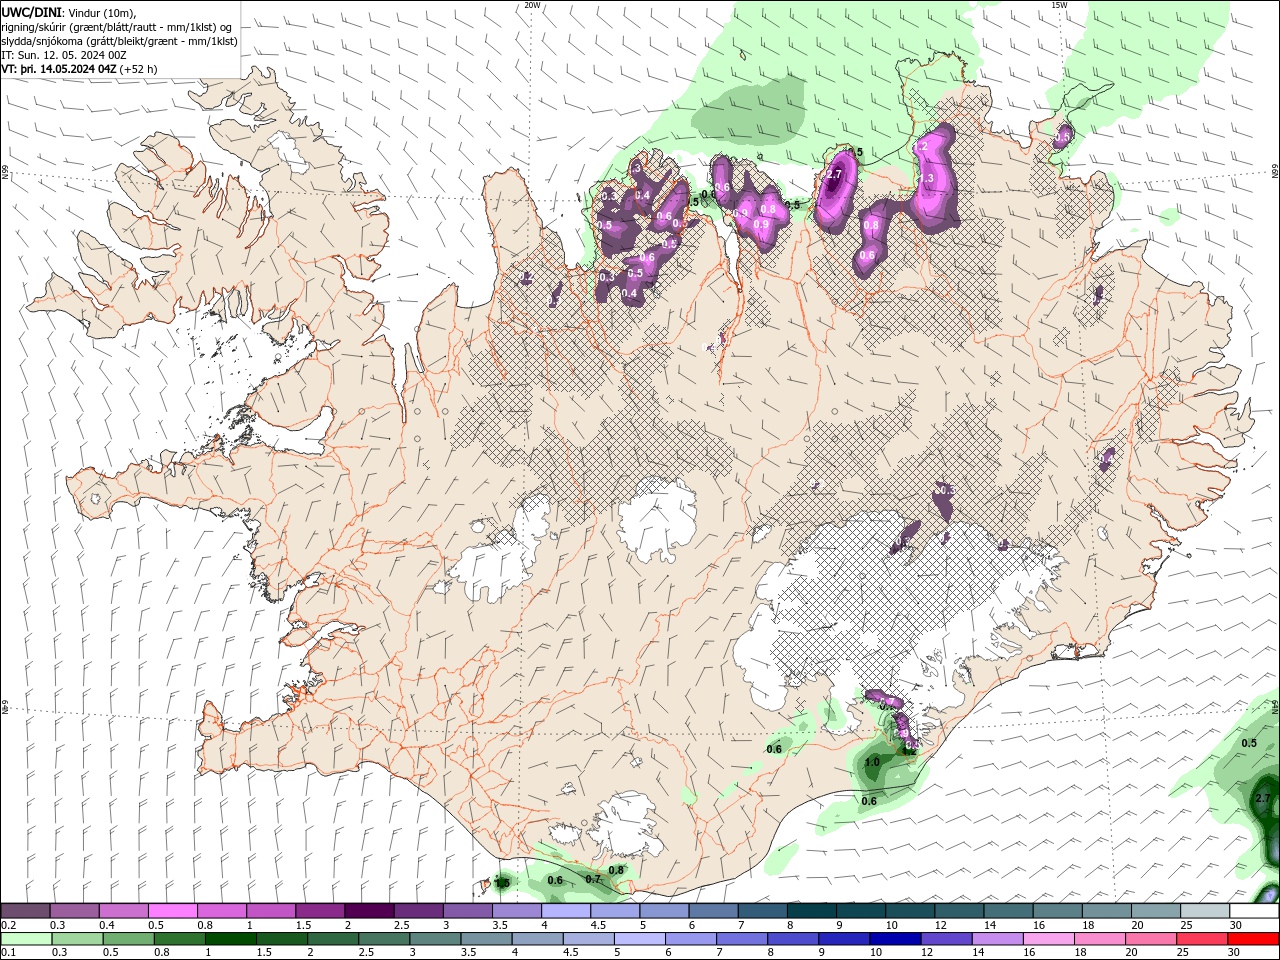1280x960 pixels.
Task: Pick the bright pink 0.5 swatch in snow legend
Action: coord(172,911)
